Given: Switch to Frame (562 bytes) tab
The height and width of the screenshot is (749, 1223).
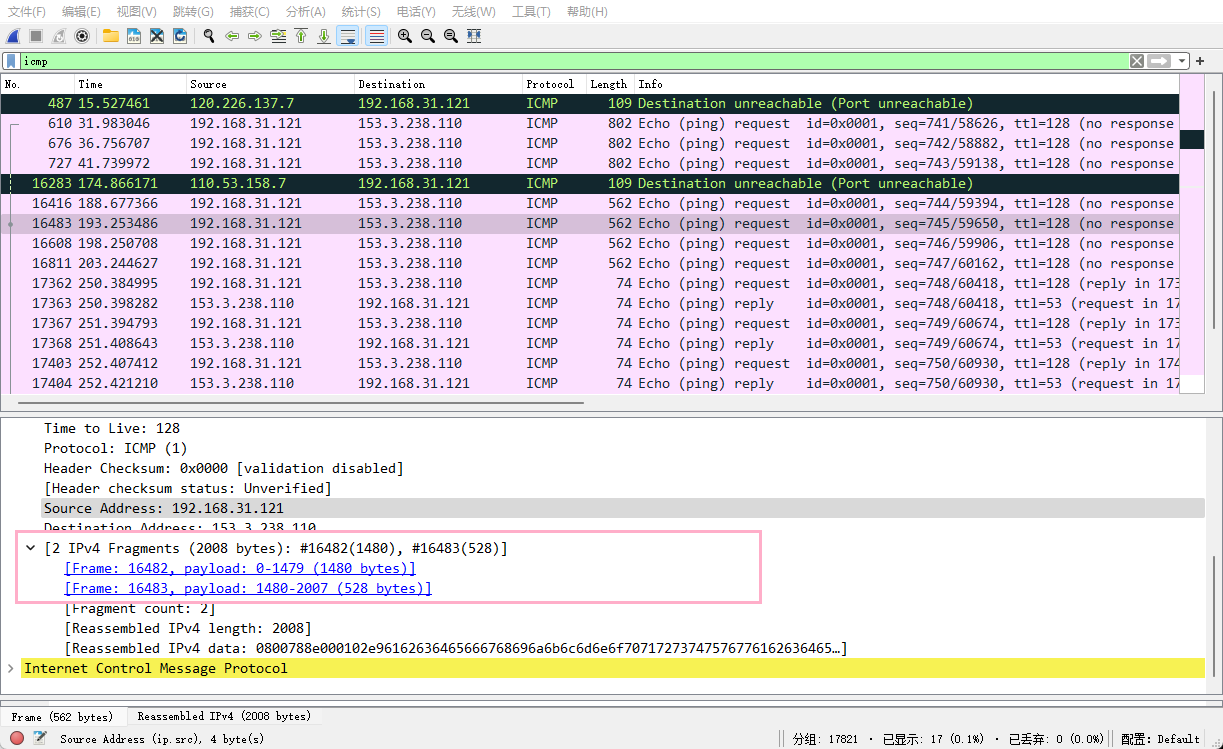Looking at the screenshot, I should [62, 716].
